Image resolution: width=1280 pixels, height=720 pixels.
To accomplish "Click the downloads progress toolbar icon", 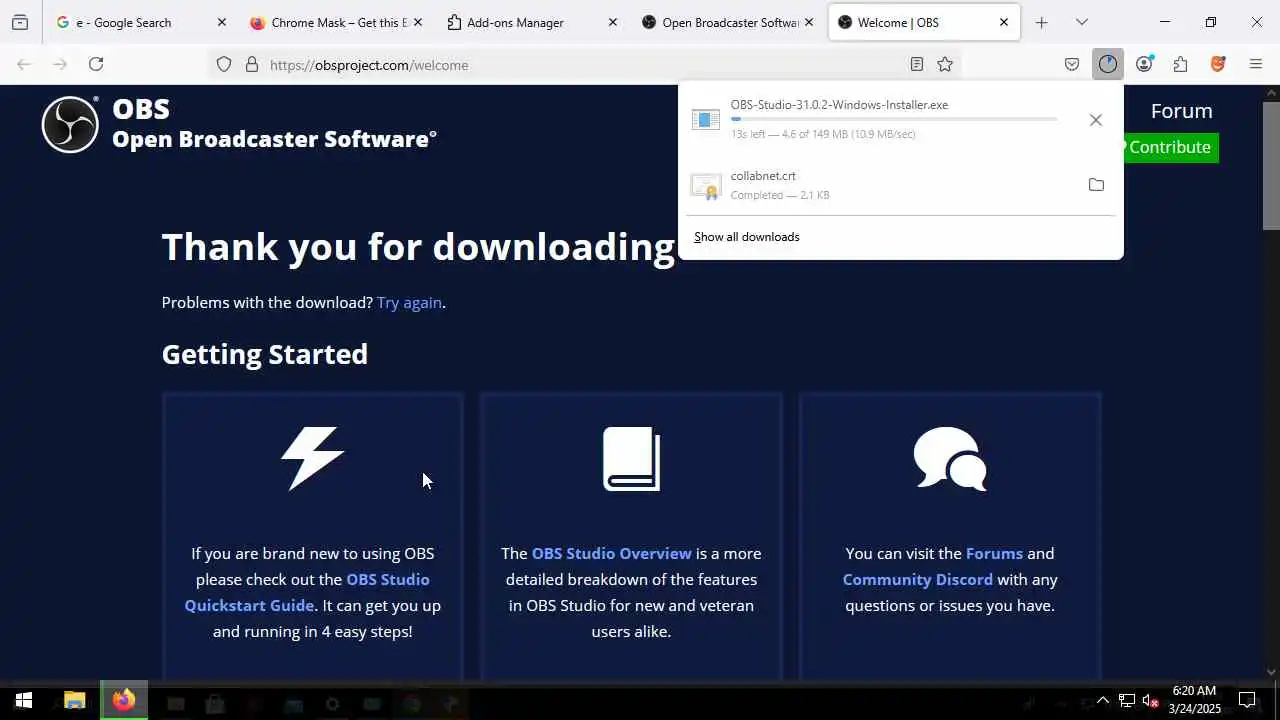I will click(1108, 64).
